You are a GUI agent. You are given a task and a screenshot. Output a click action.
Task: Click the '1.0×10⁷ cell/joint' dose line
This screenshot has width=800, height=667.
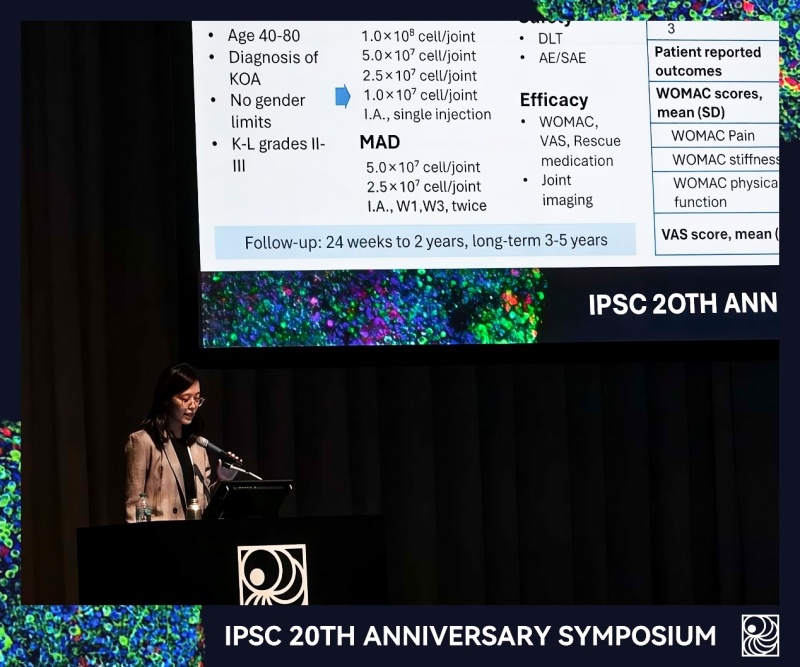pos(420,95)
